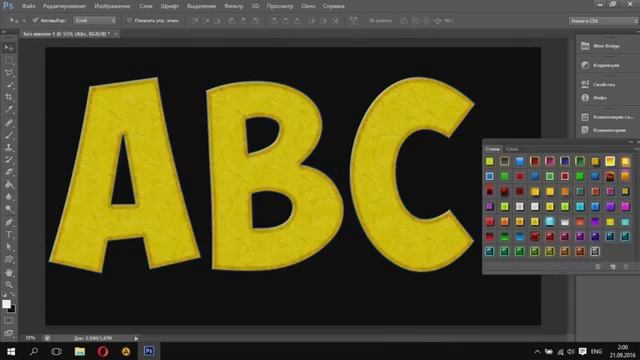Click the background color swatch
Image resolution: width=640 pixels, height=360 pixels.
tap(12, 309)
